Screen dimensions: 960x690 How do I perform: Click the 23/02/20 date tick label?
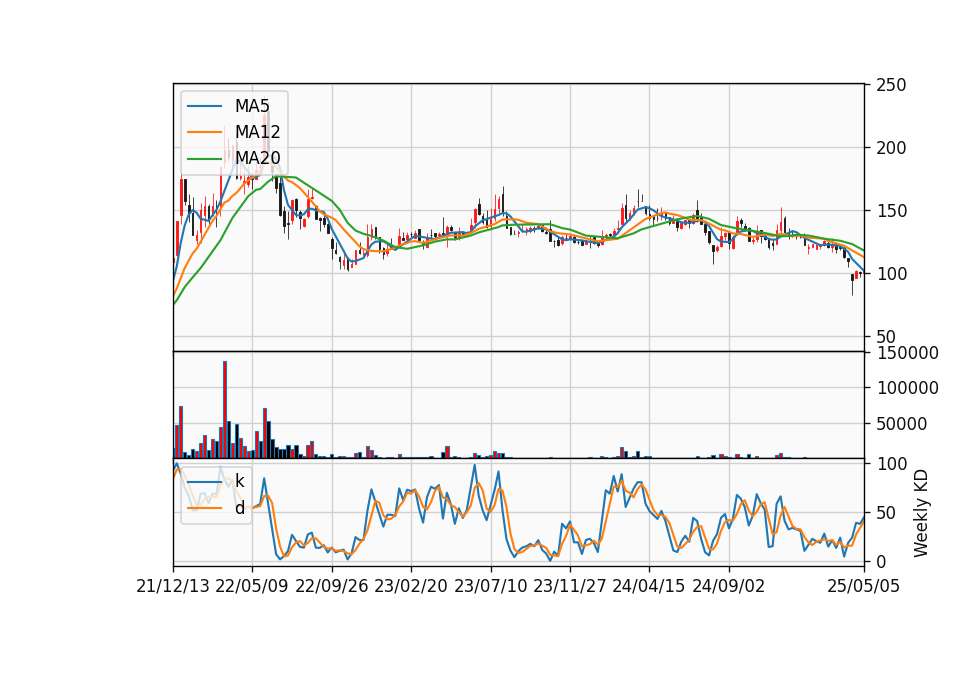coord(411,587)
